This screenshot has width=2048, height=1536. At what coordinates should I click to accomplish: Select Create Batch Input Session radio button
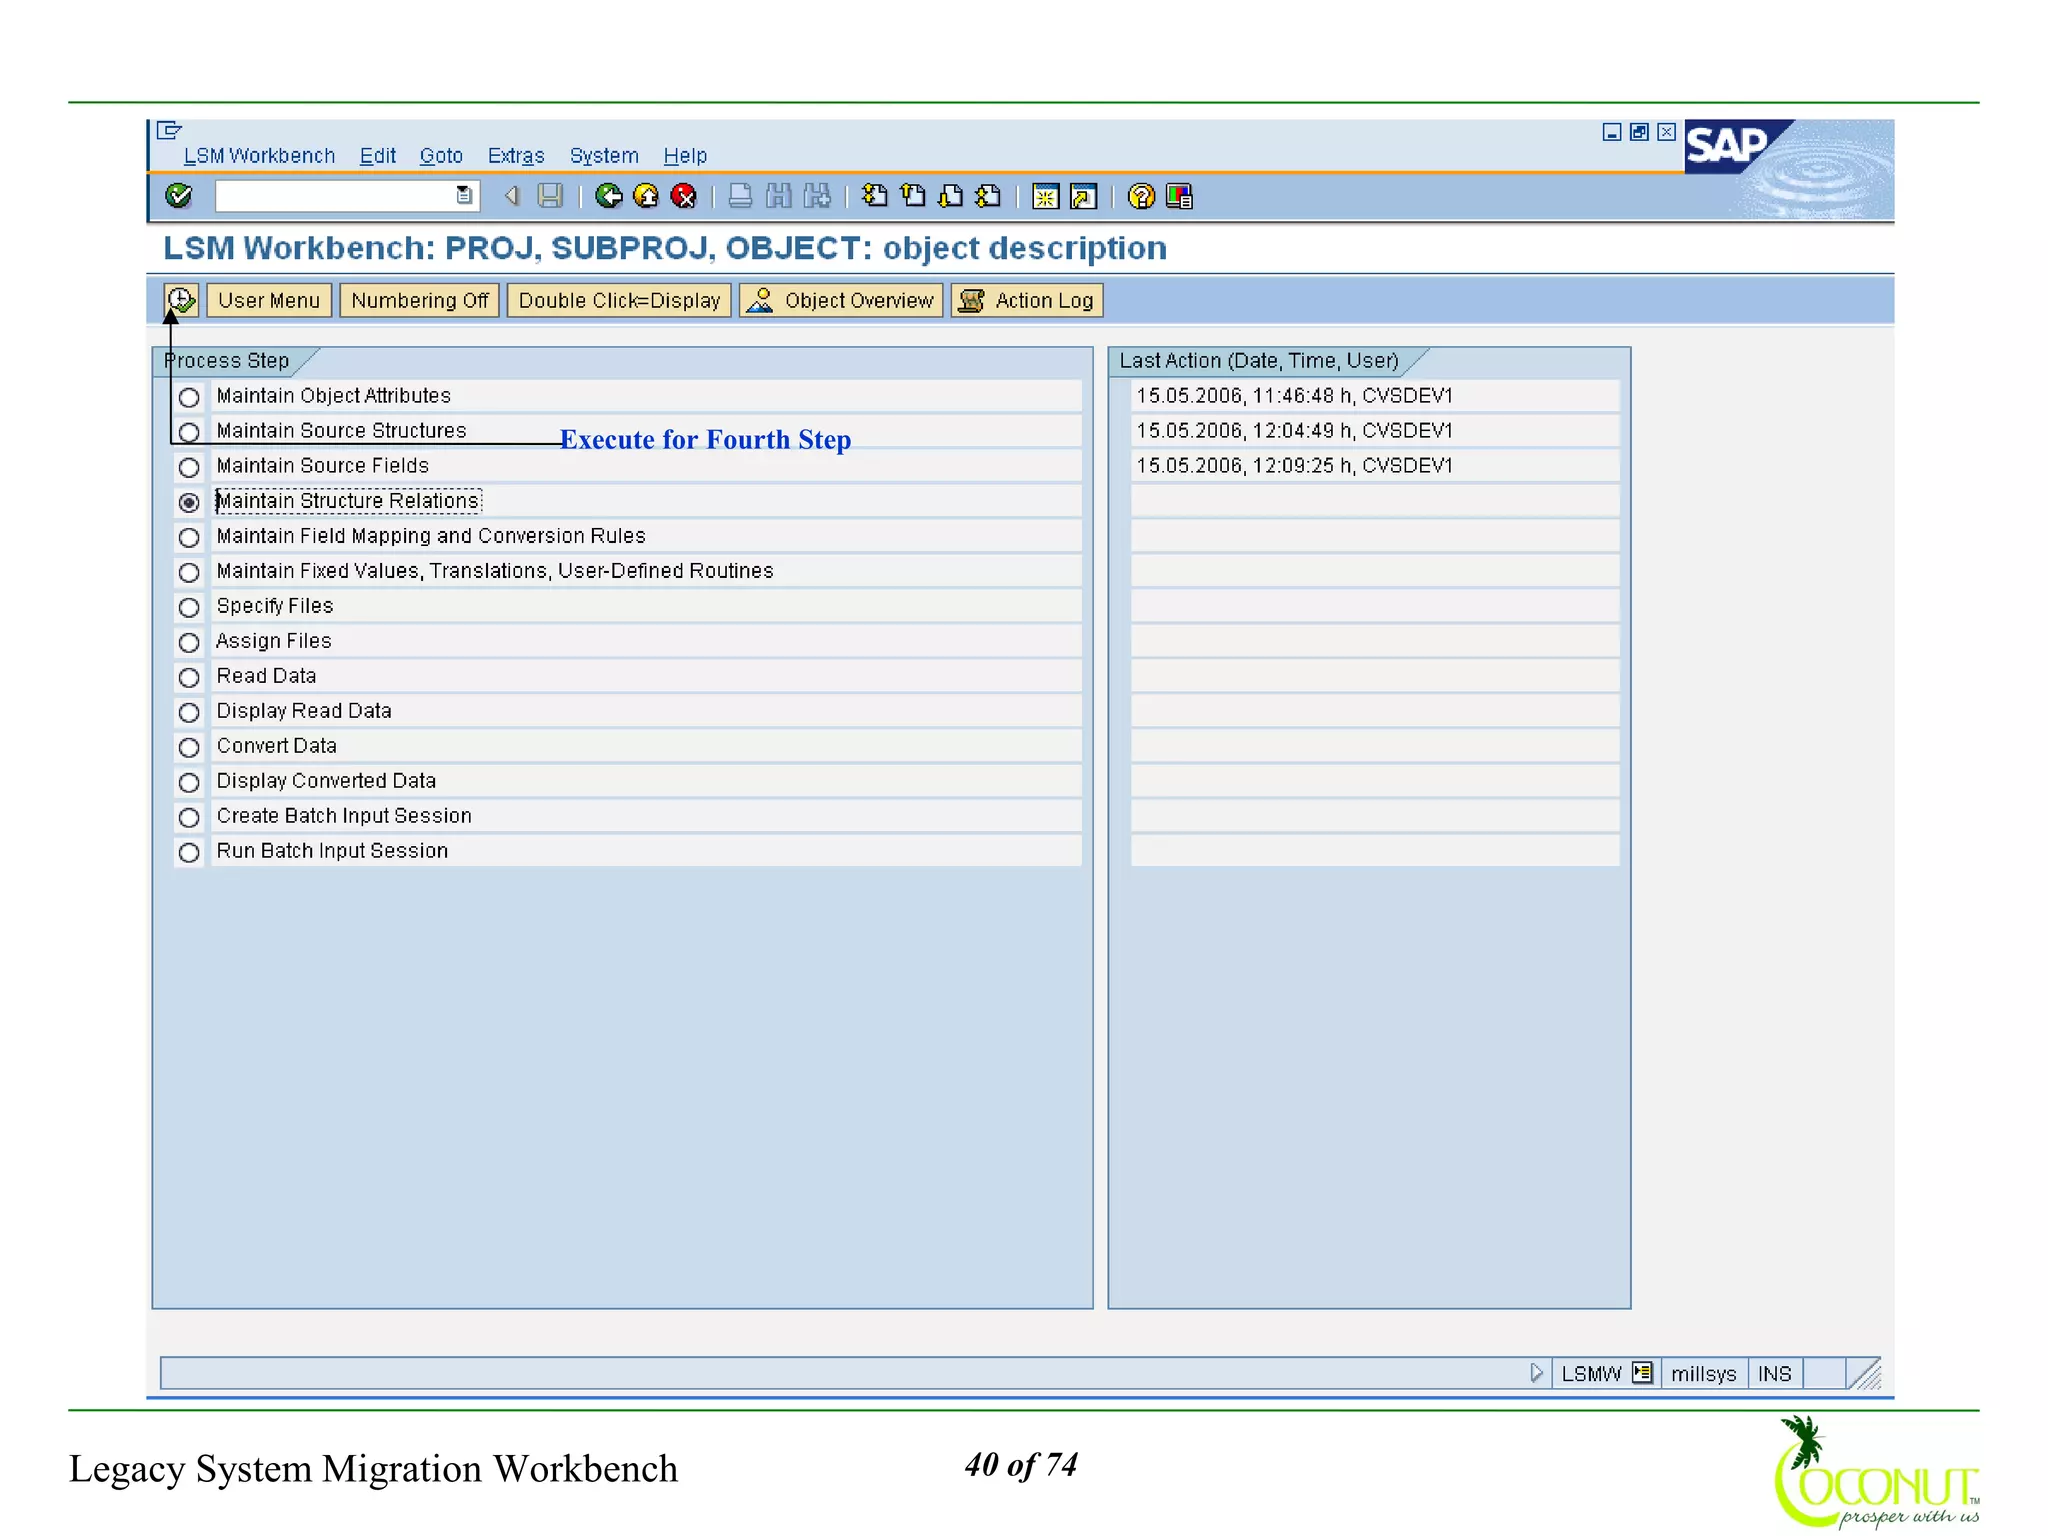pos(189,817)
